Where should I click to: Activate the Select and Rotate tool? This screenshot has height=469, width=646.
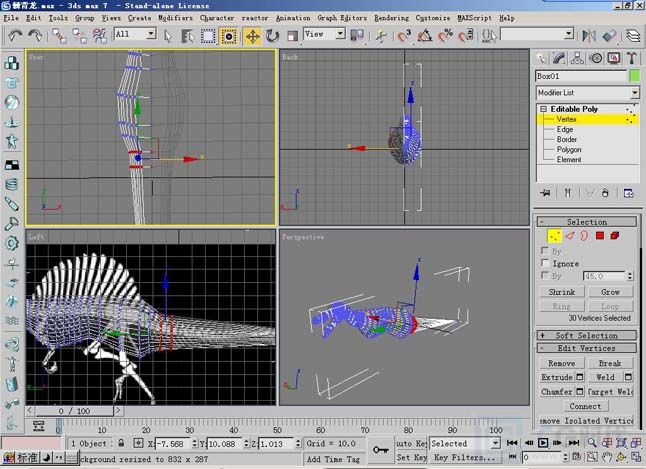[272, 36]
